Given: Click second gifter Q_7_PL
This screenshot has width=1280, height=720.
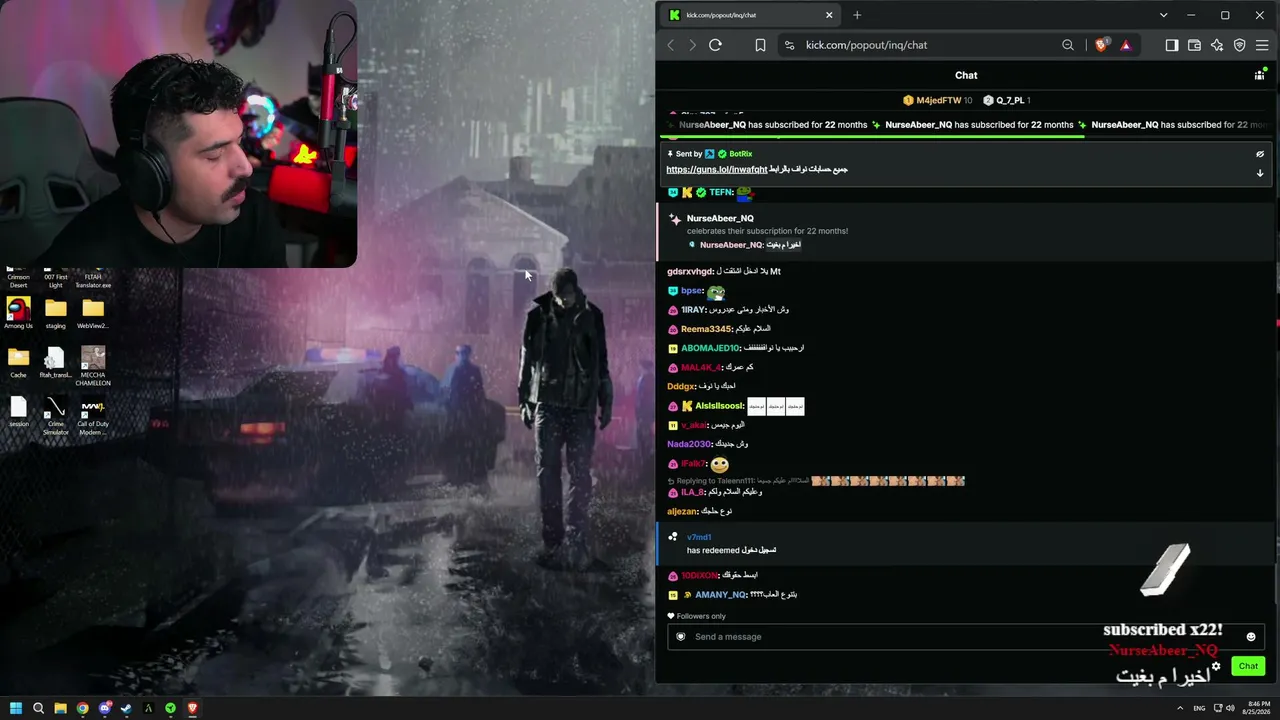Looking at the screenshot, I should pyautogui.click(x=1010, y=100).
